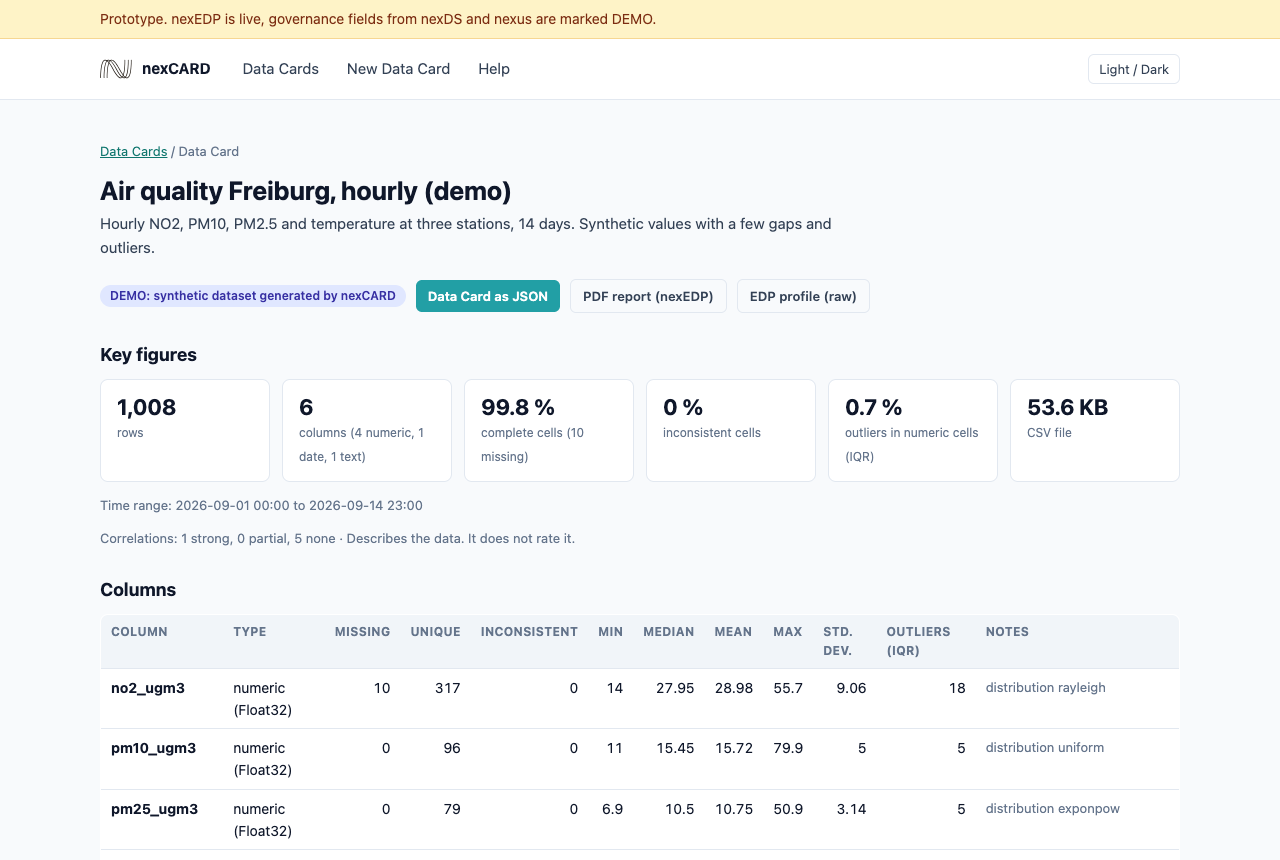Open the EDP profile (raw) button
Image resolution: width=1280 pixels, height=860 pixels.
(803, 296)
